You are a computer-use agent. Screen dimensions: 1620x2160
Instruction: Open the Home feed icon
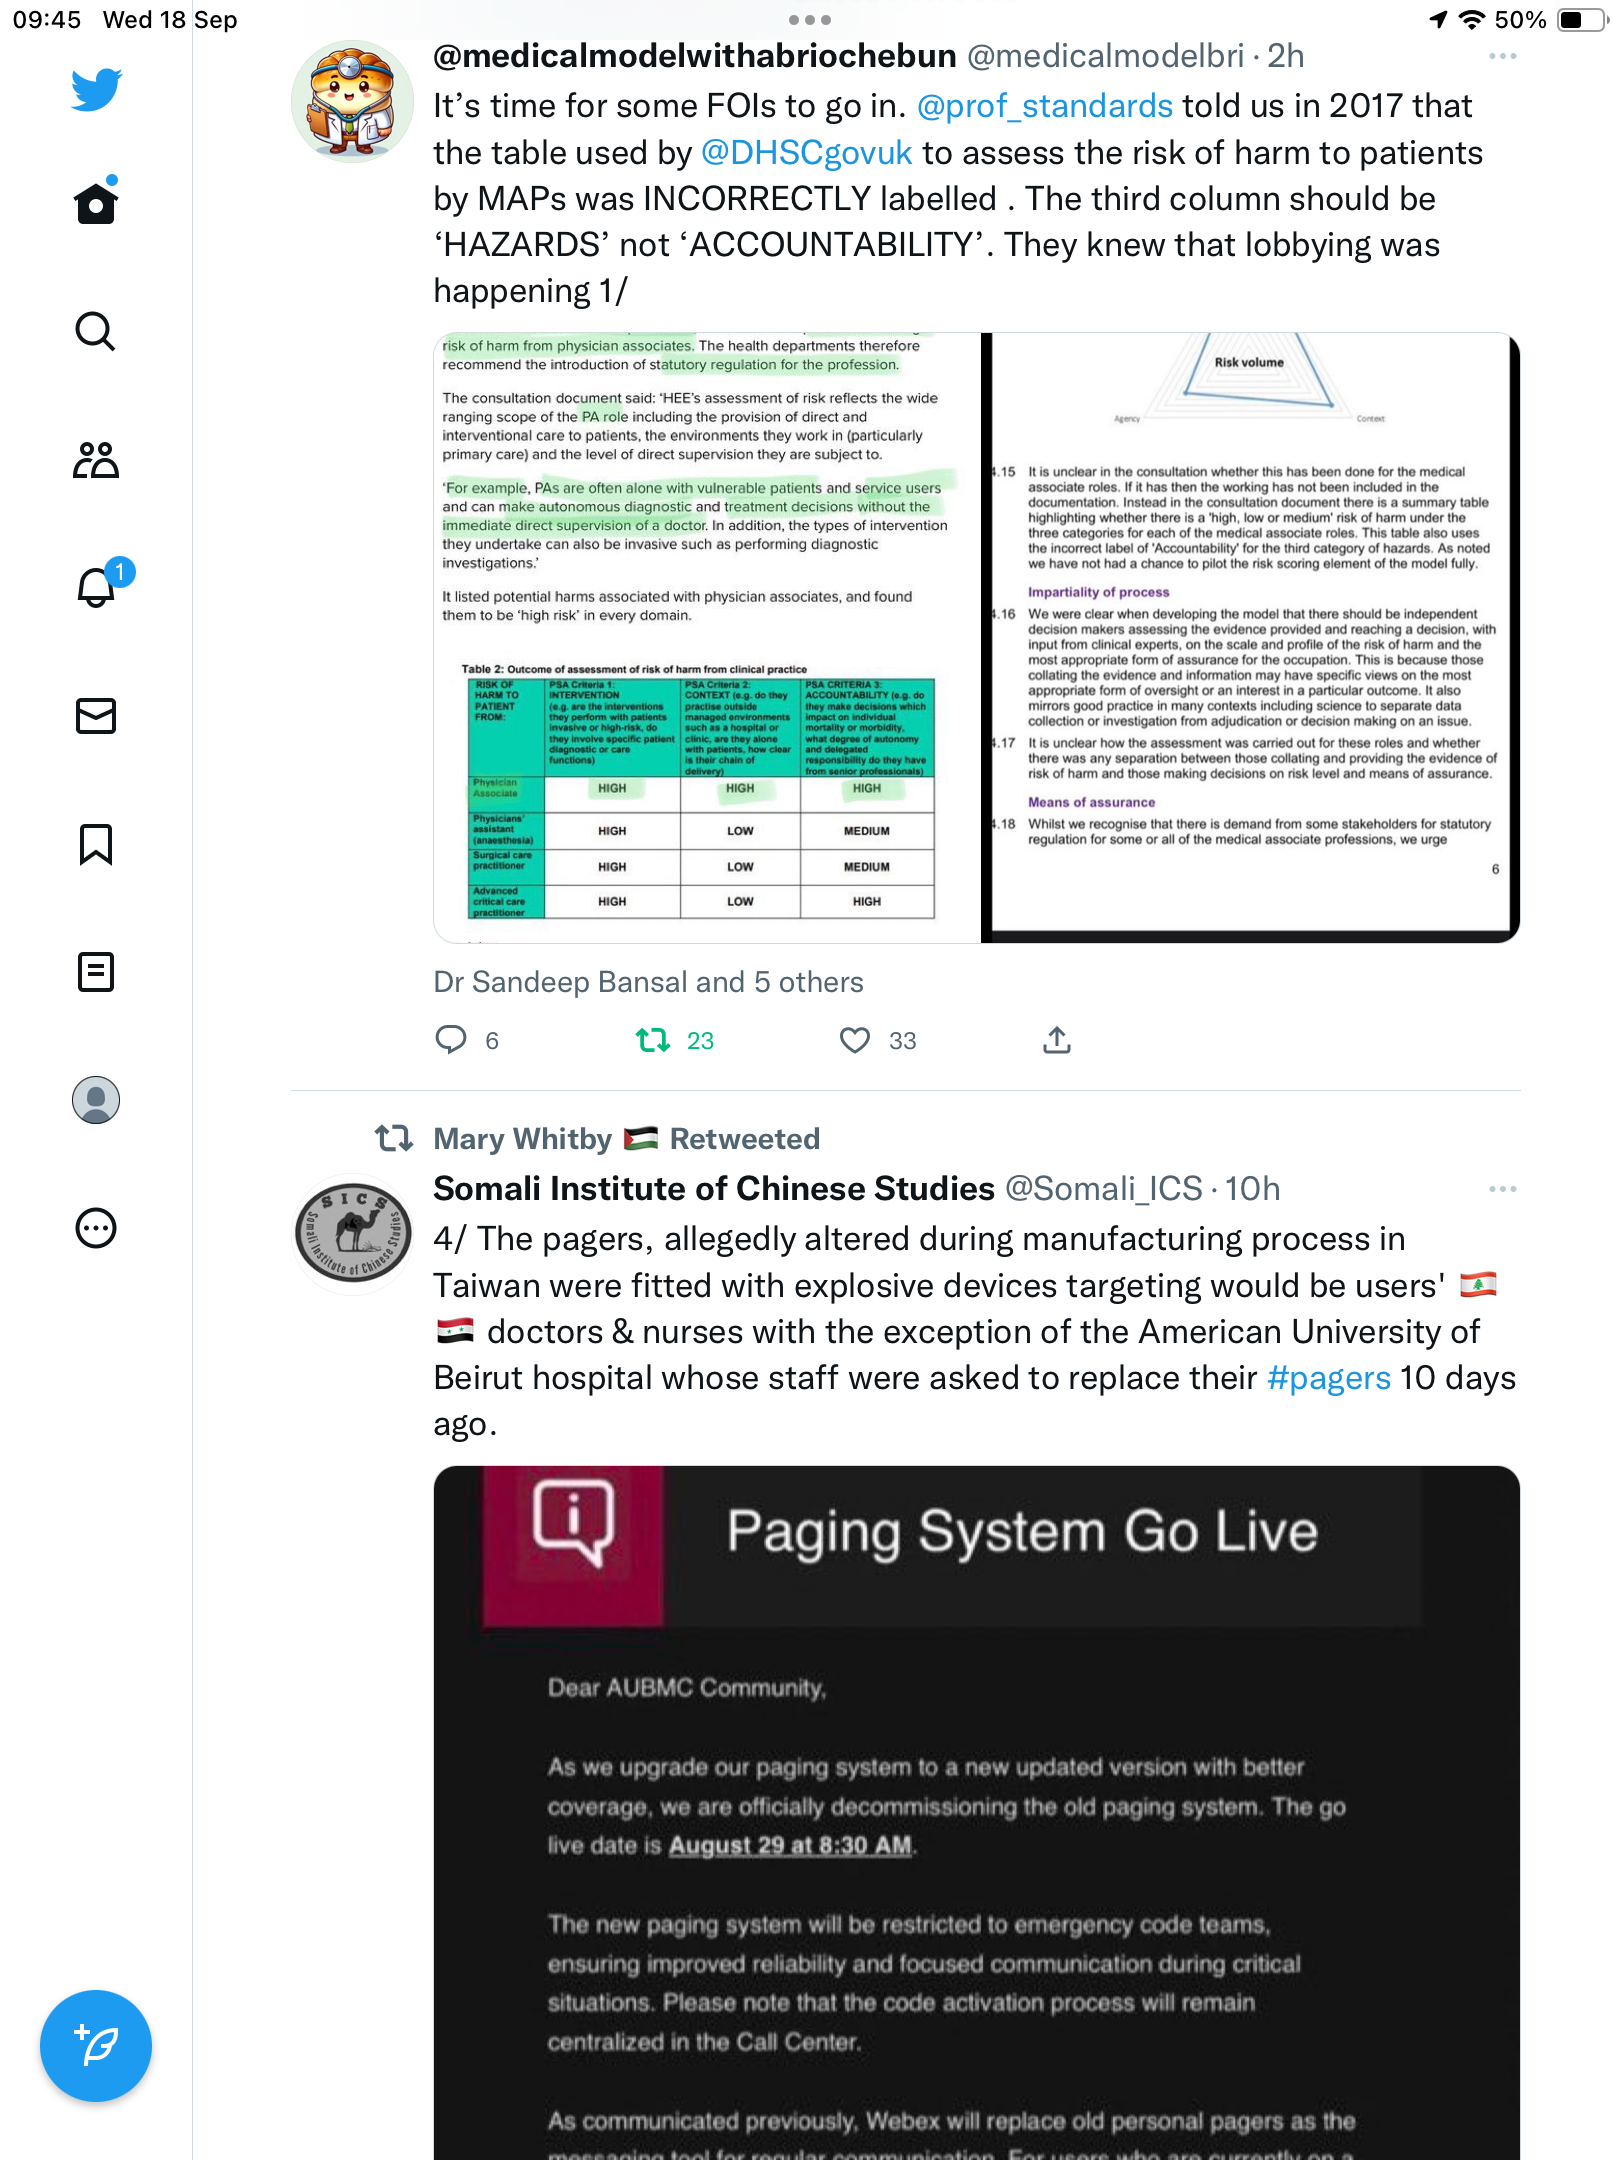point(96,202)
